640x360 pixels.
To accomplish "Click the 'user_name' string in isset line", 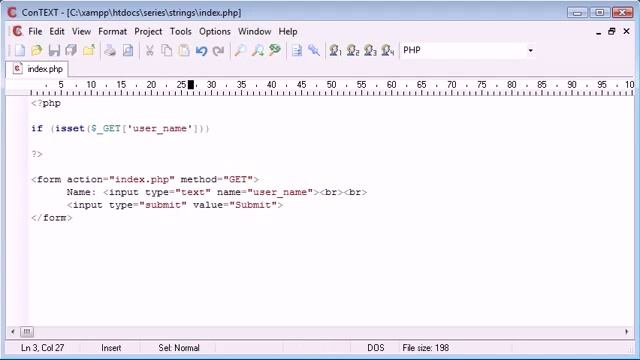I will 160,129.
